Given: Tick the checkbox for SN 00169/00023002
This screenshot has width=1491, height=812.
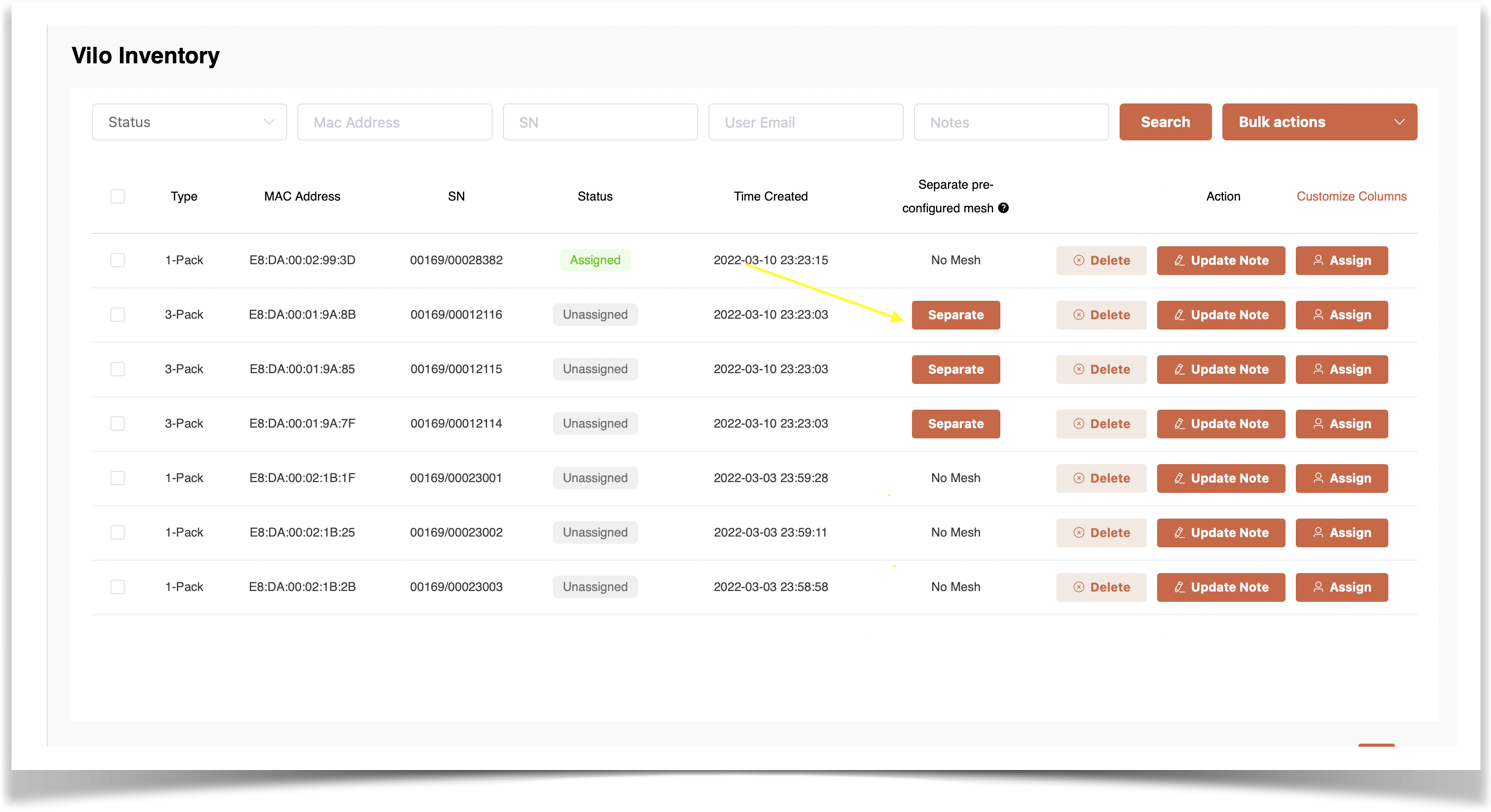Looking at the screenshot, I should coord(117,533).
